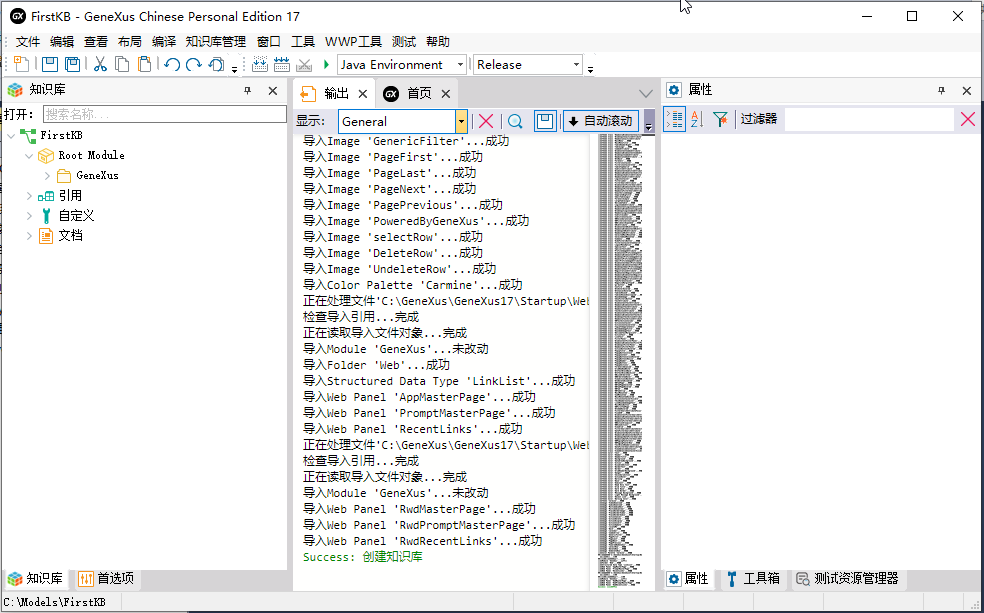The image size is (984, 613).
Task: Open the WWP工具 menu
Action: 353,42
